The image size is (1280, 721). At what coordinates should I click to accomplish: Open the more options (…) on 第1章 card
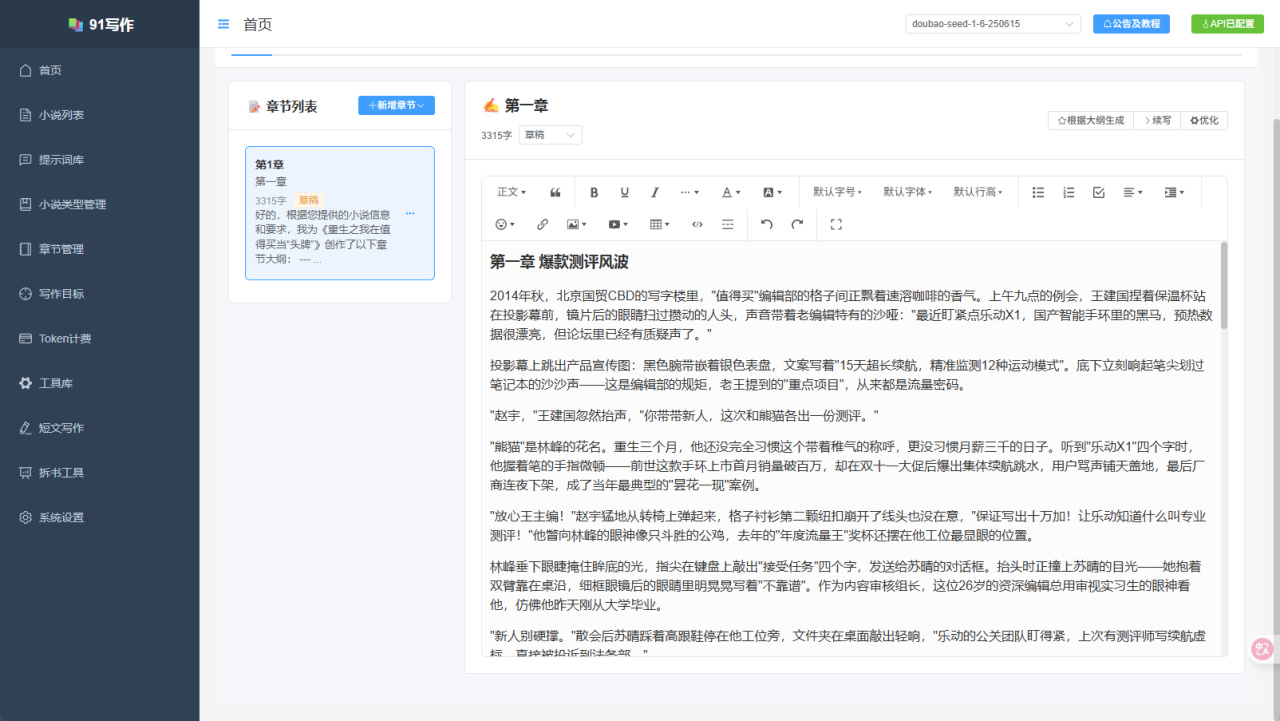tap(410, 213)
